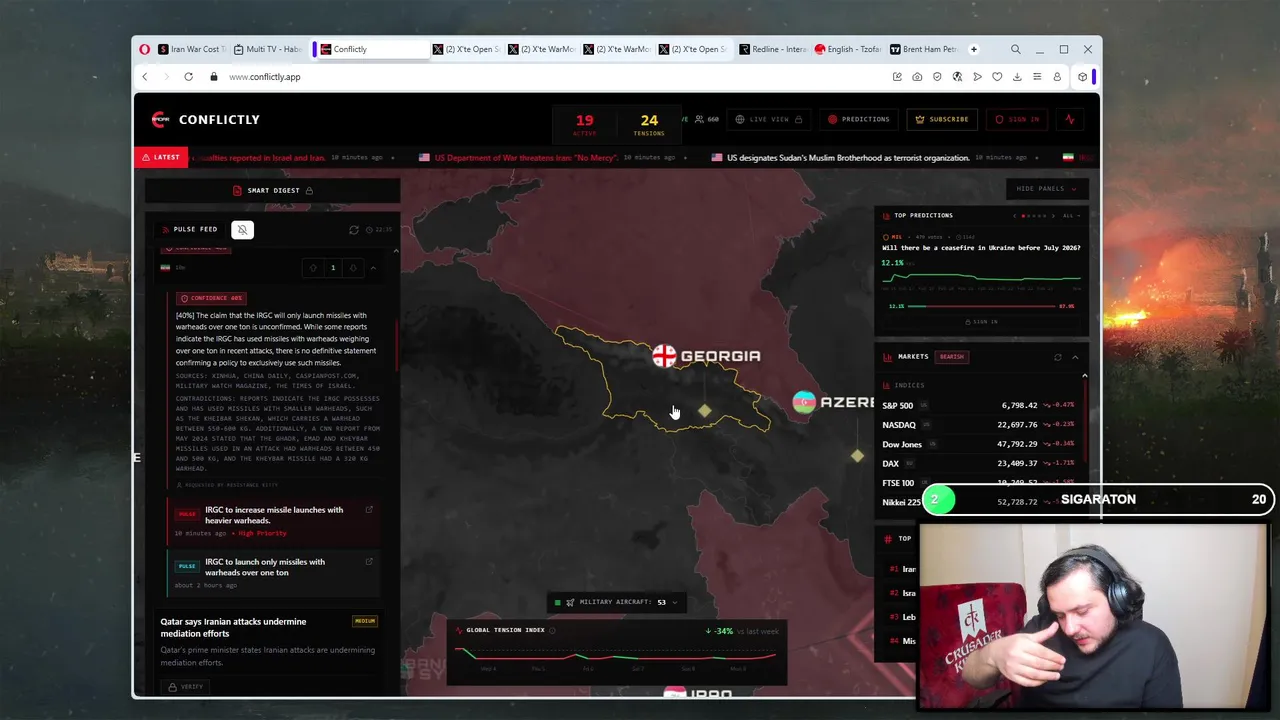The width and height of the screenshot is (1280, 720).
Task: Upvote the pulse feed item
Action: coord(313,268)
